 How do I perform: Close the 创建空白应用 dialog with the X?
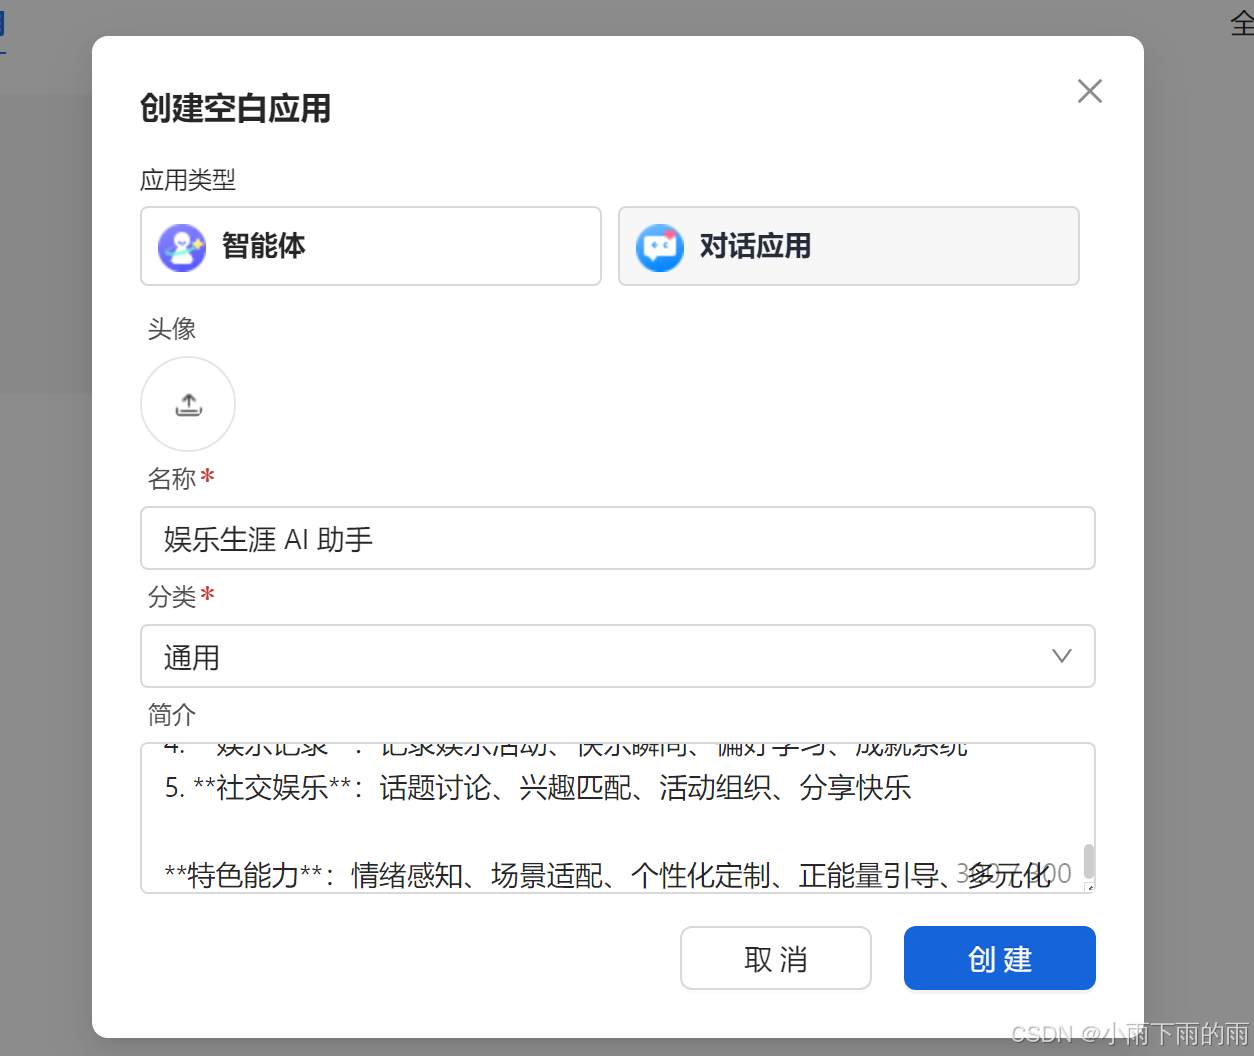(x=1089, y=91)
